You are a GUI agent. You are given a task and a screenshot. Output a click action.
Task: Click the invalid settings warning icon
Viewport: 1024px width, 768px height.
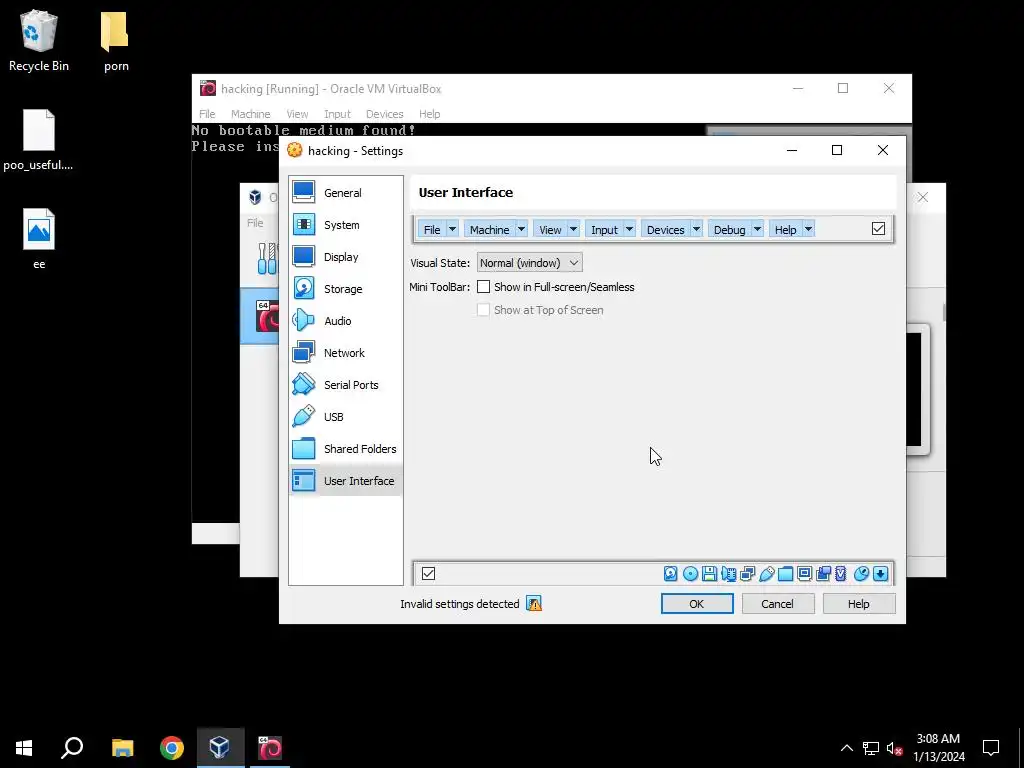(534, 603)
